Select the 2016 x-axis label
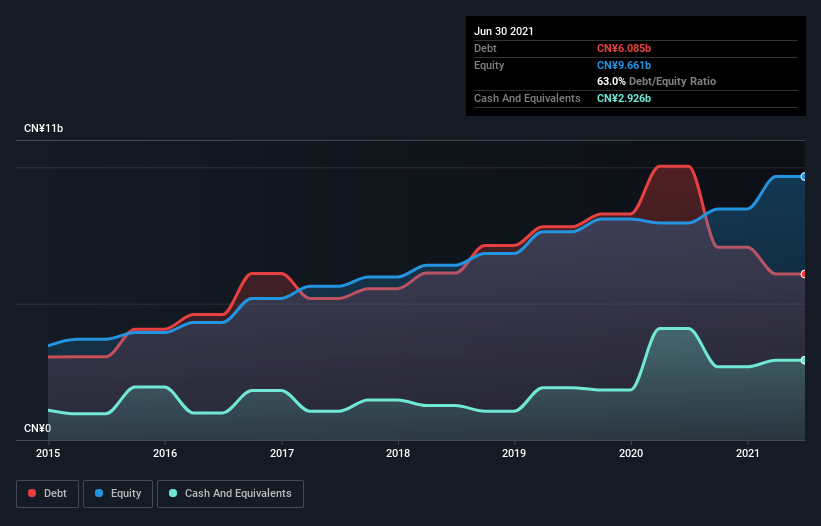This screenshot has height=526, width=821. [165, 453]
